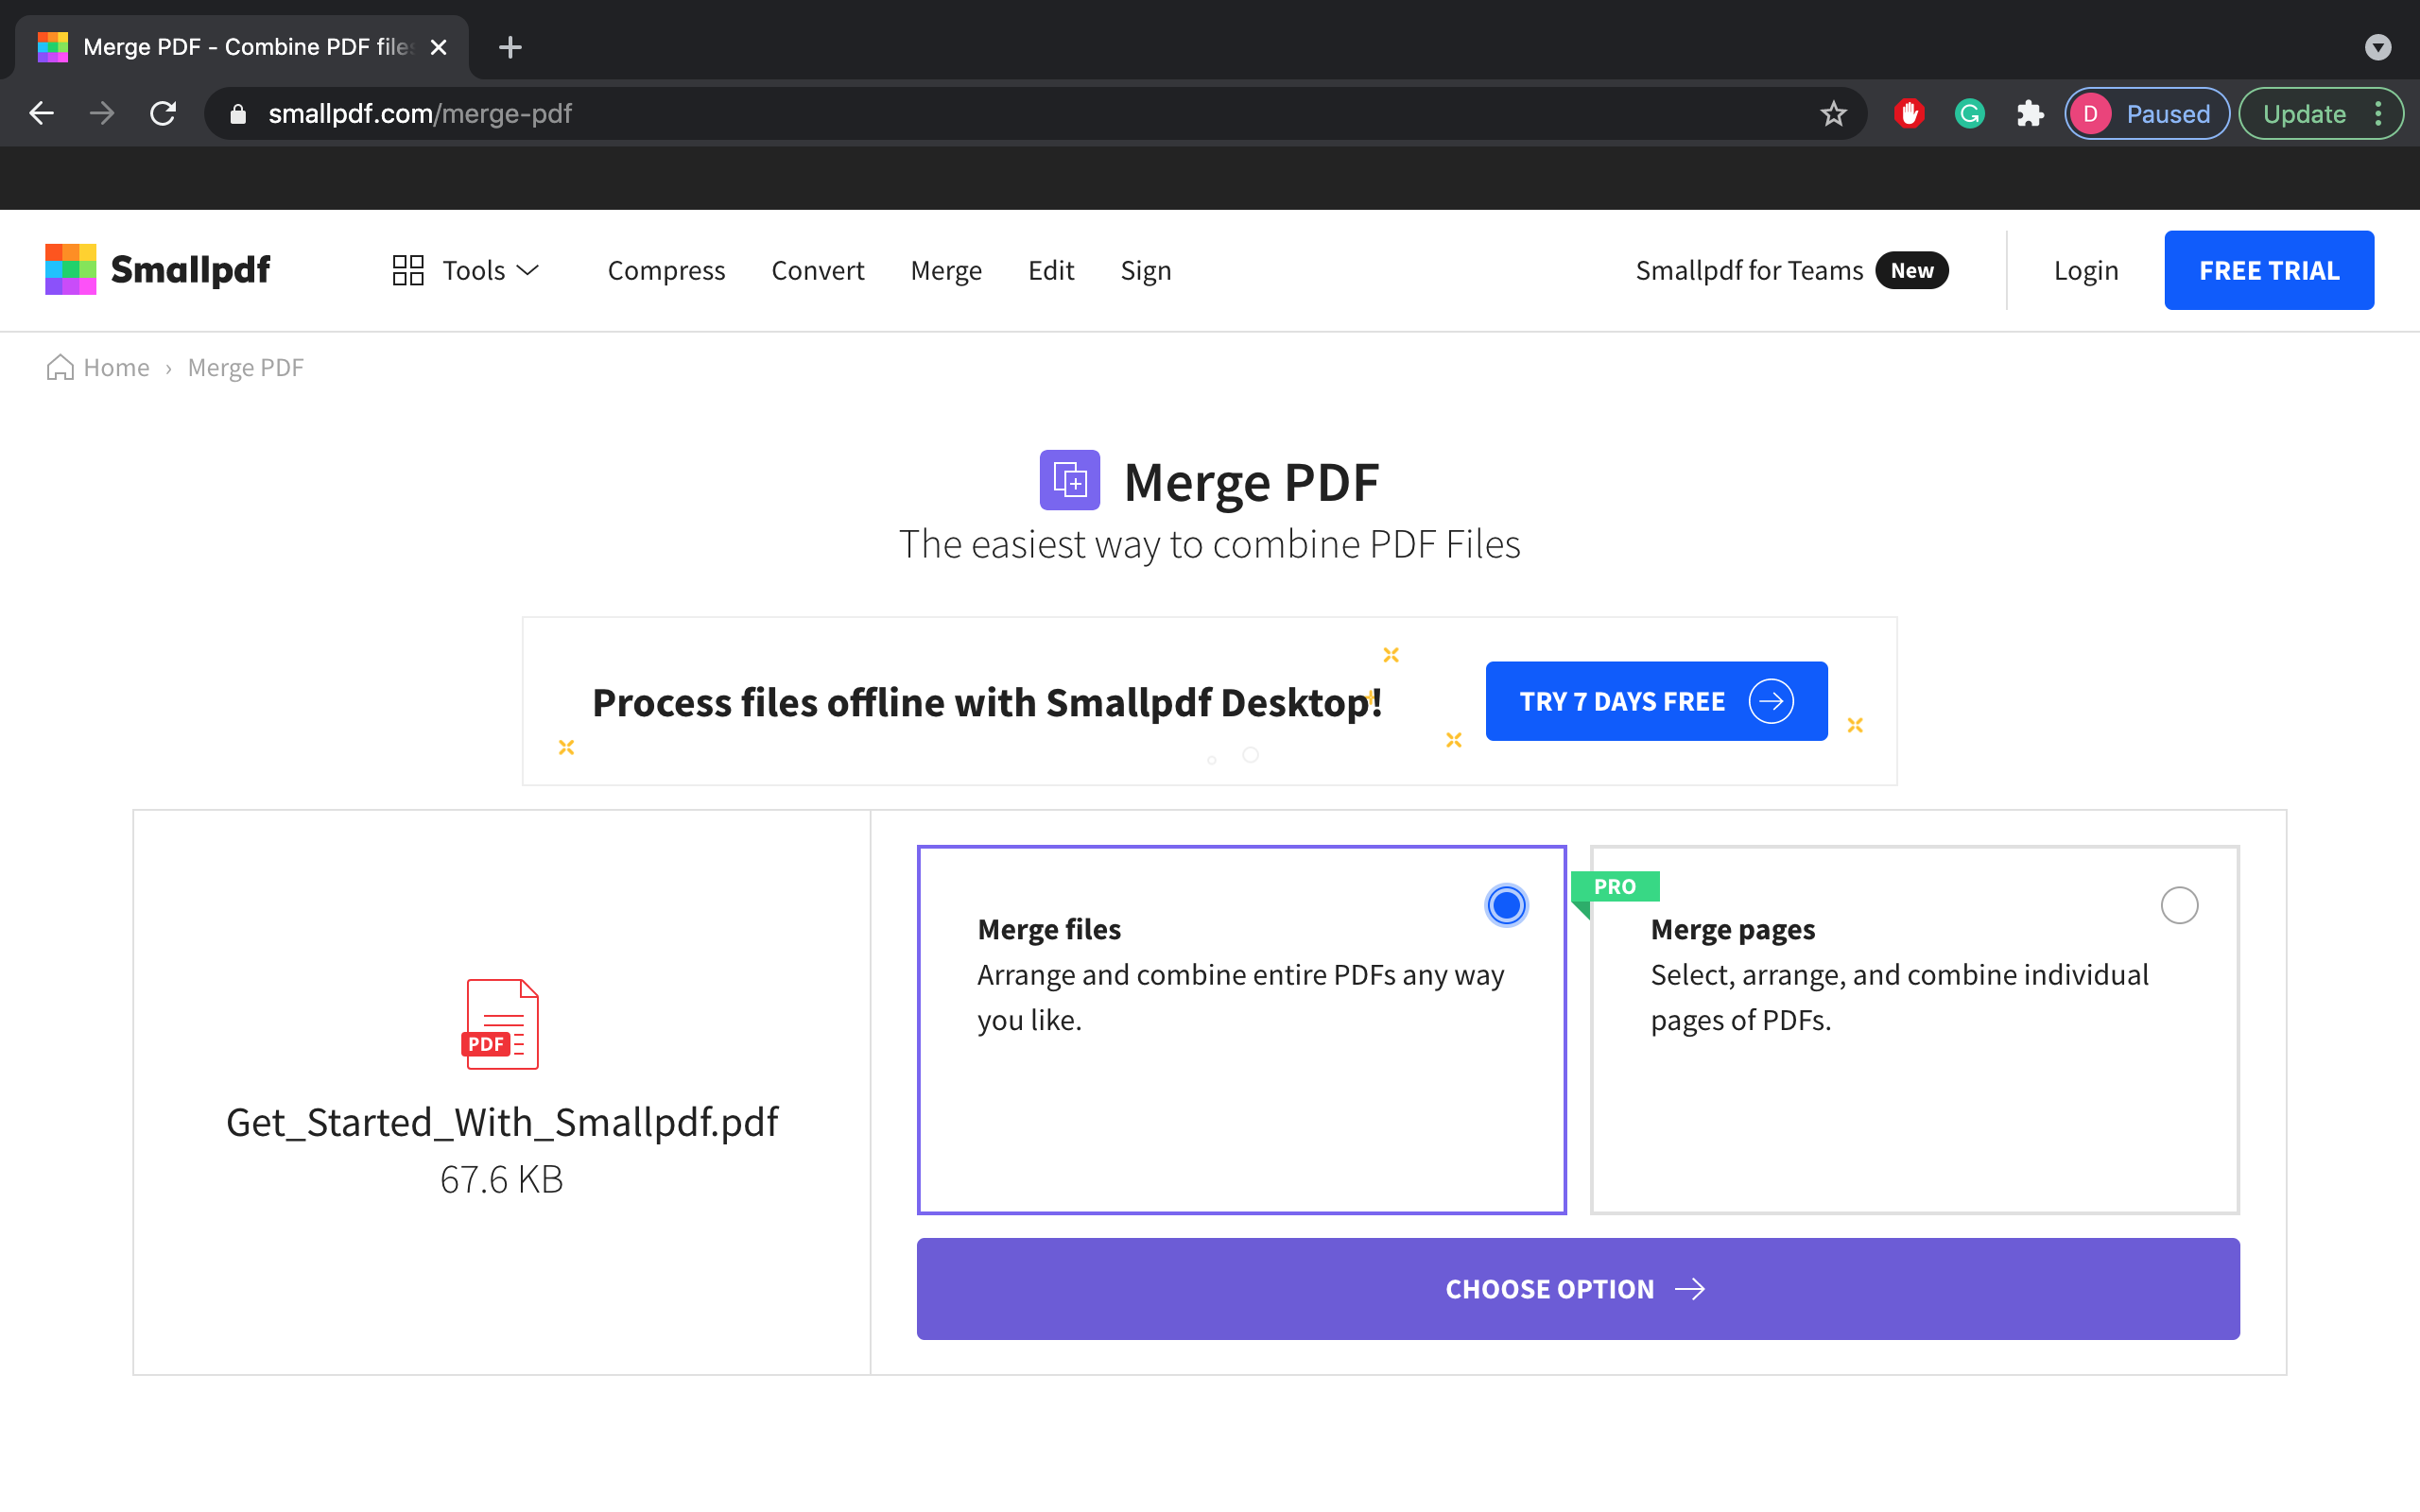Open a new browser tab

[x=510, y=47]
